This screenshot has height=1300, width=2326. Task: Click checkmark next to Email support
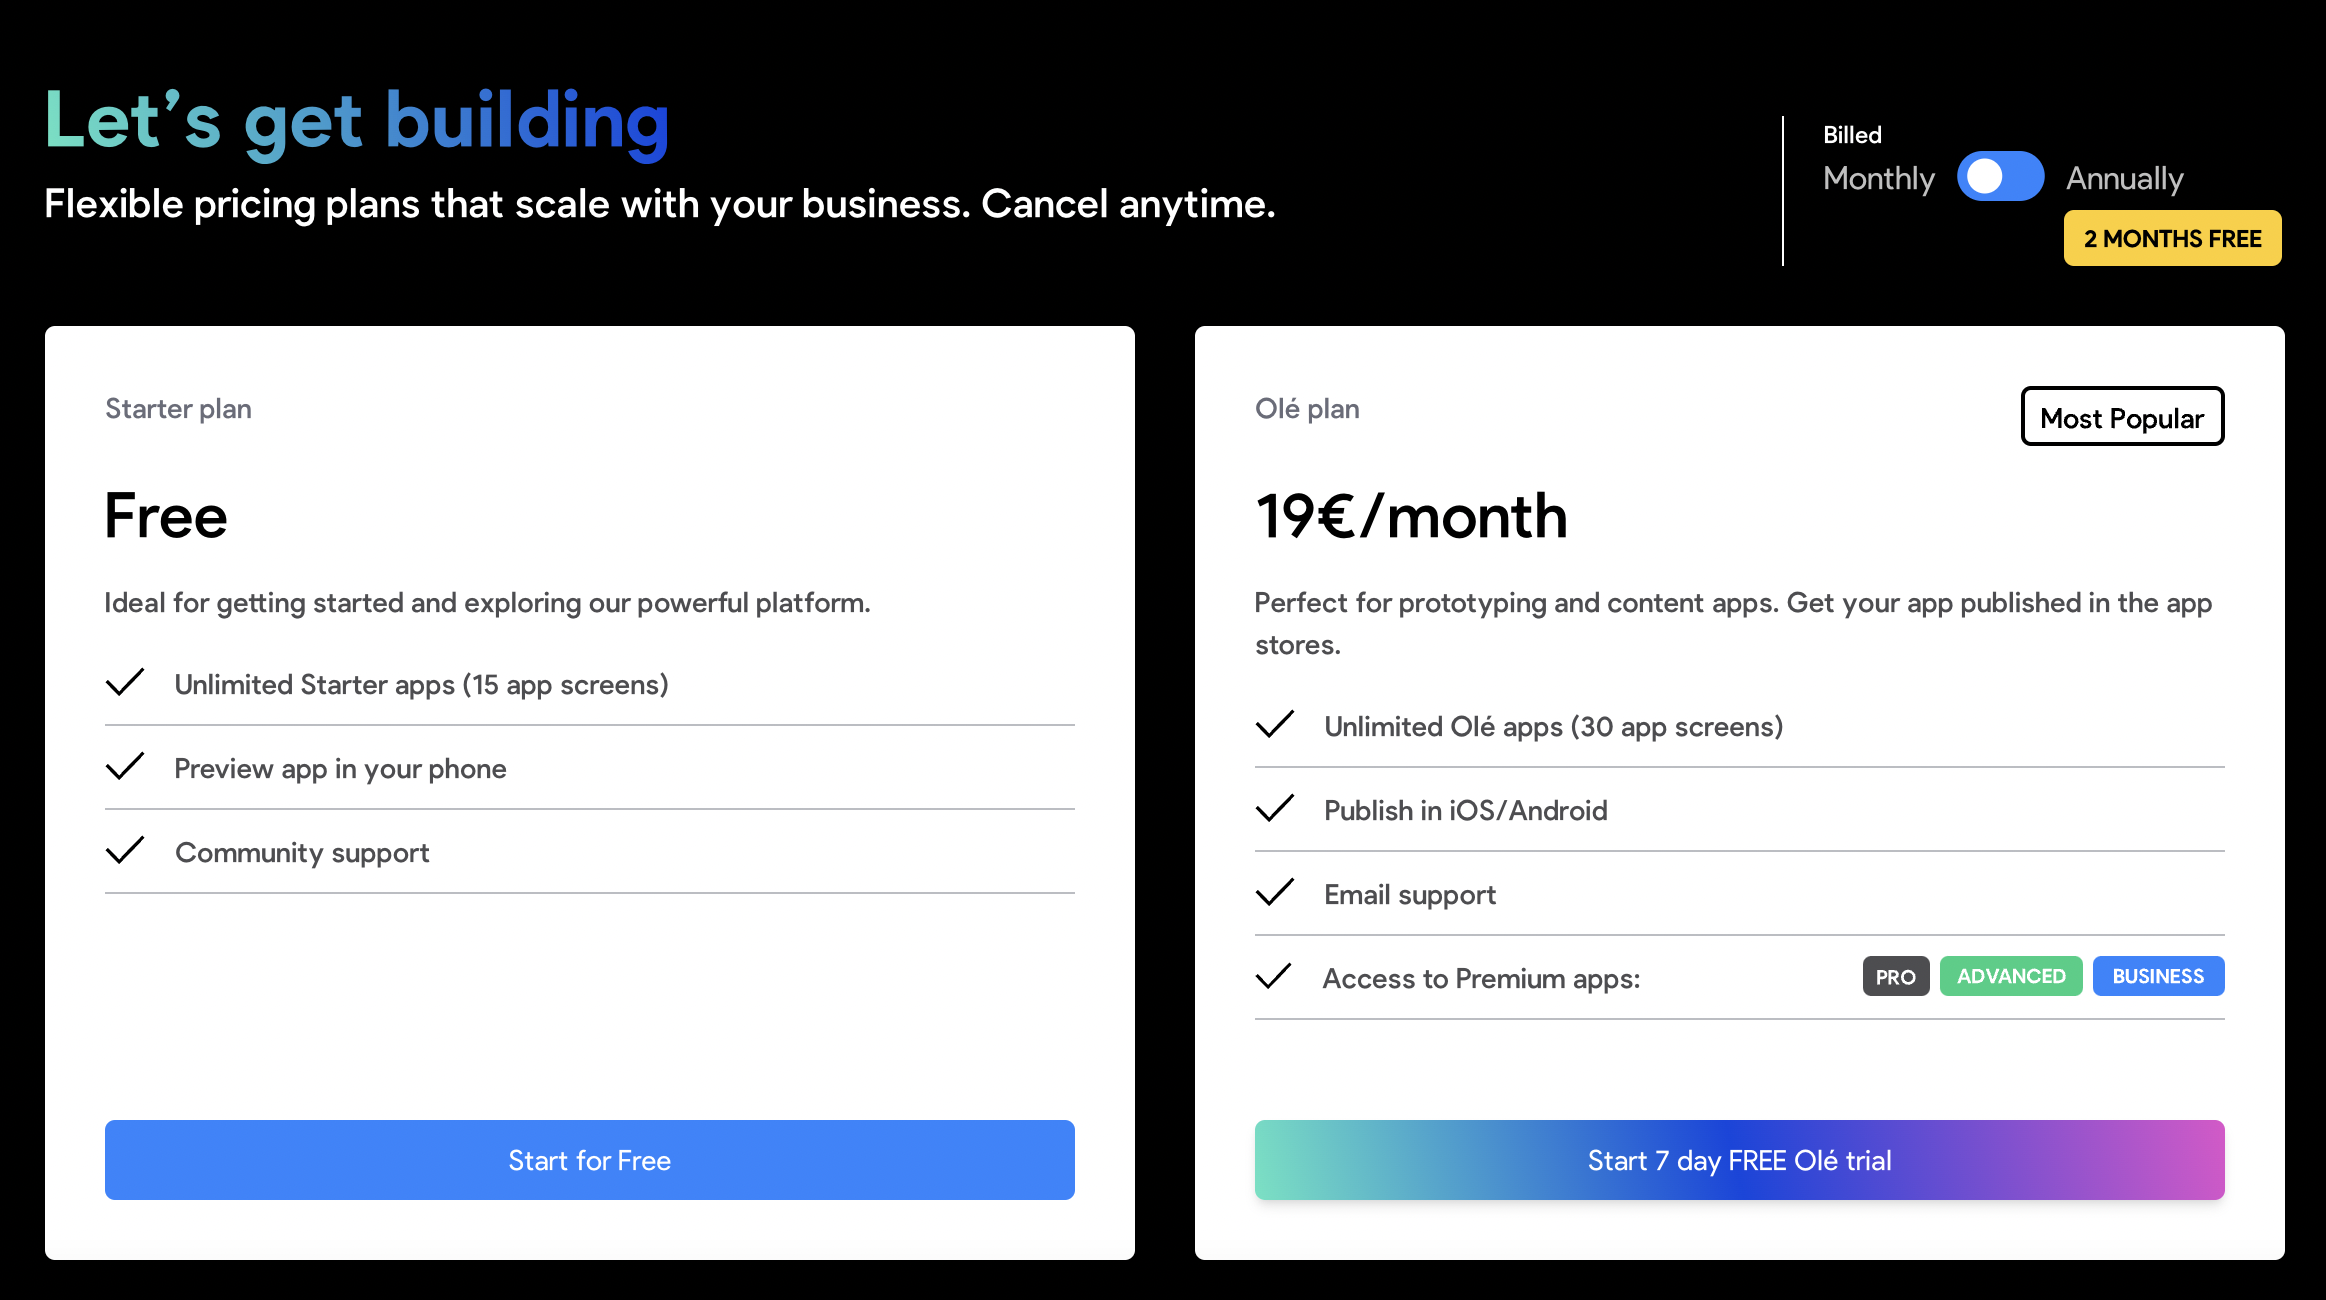click(x=1275, y=893)
